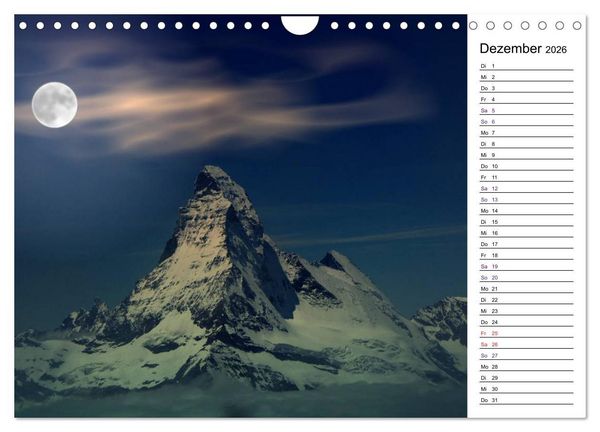Select the Di 1 date row
The width and height of the screenshot is (600, 432).
[x=527, y=66]
